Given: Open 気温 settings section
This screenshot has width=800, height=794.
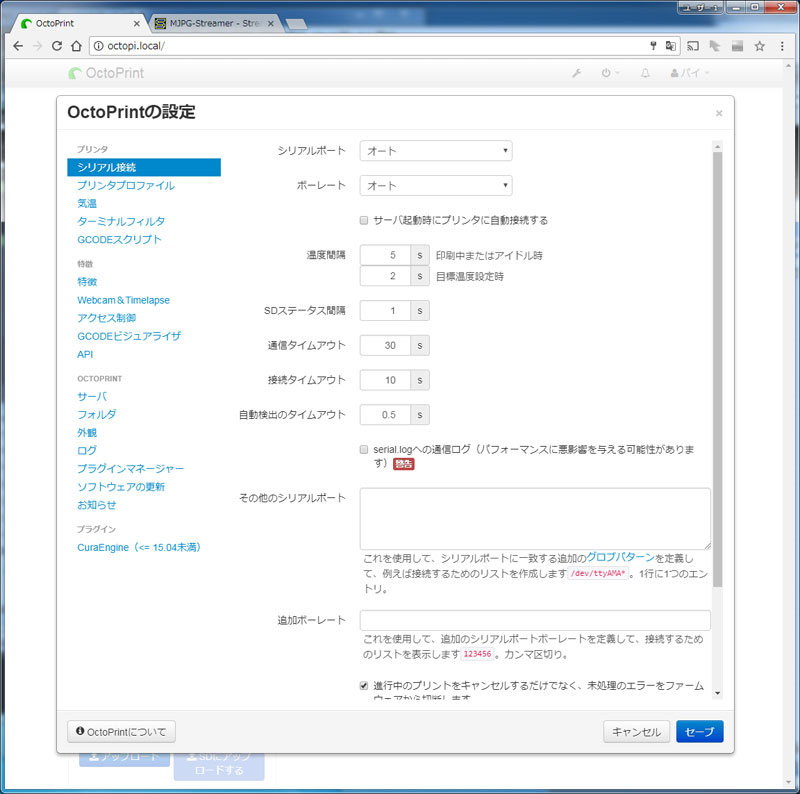Looking at the screenshot, I should tap(87, 203).
